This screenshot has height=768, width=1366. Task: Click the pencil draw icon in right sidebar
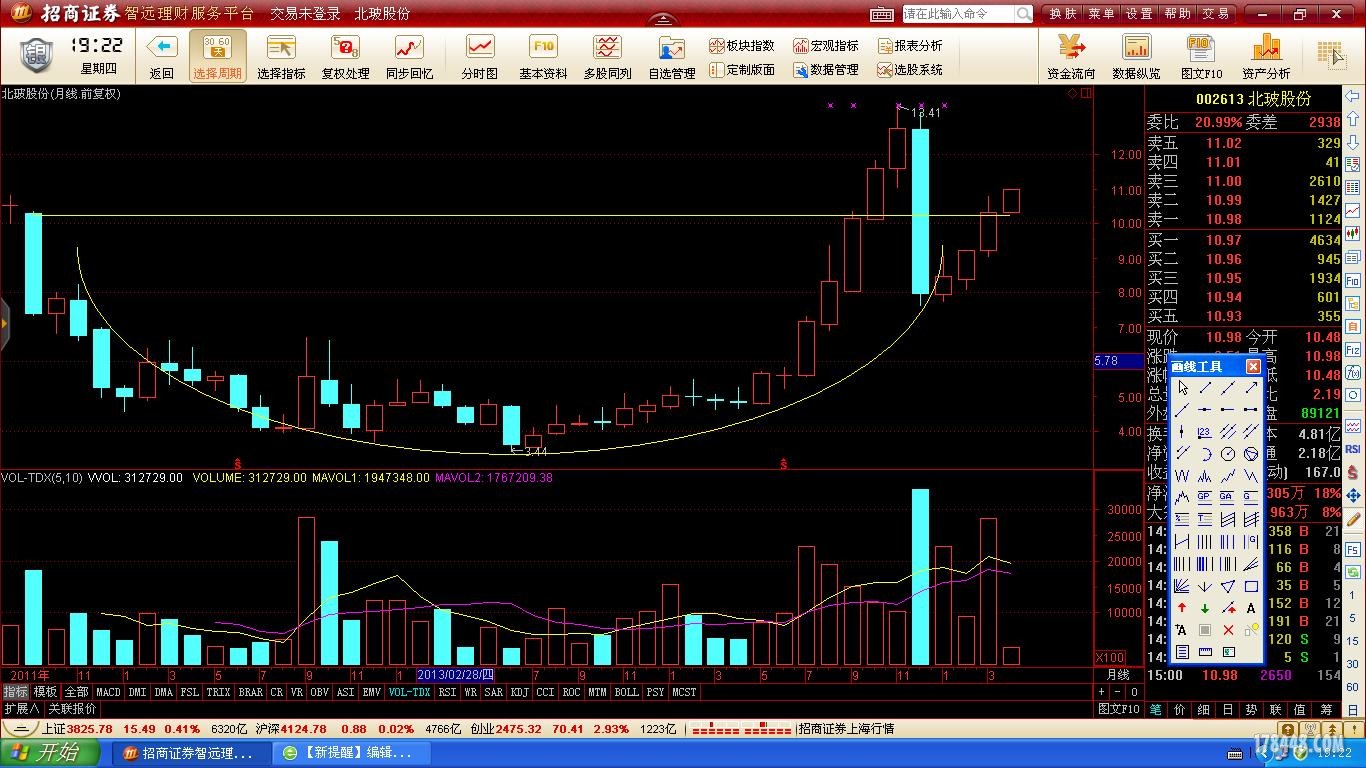[1353, 519]
